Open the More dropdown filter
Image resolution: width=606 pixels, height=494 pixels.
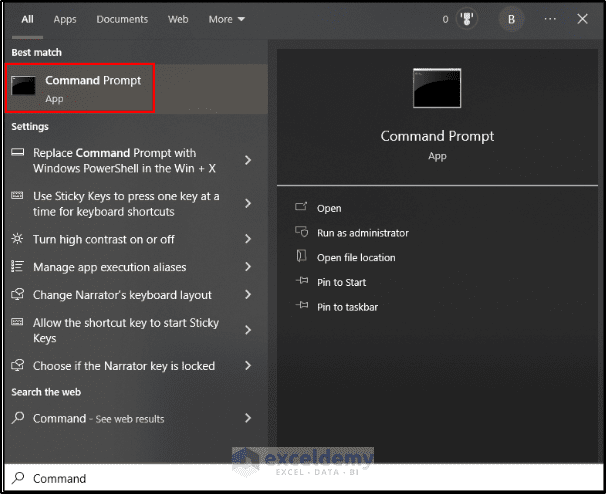point(226,19)
